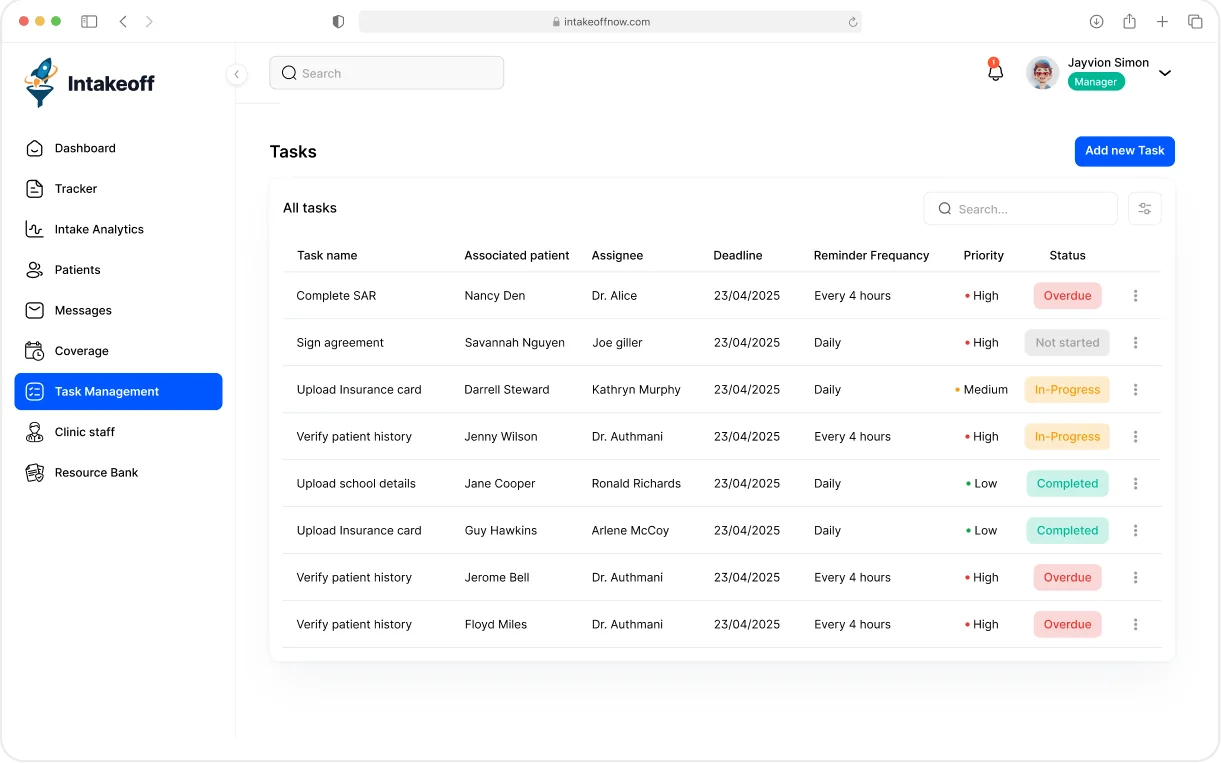Screen dimensions: 1221x763
Task: Click Completed status for Jane Cooper
Action: click(1067, 484)
